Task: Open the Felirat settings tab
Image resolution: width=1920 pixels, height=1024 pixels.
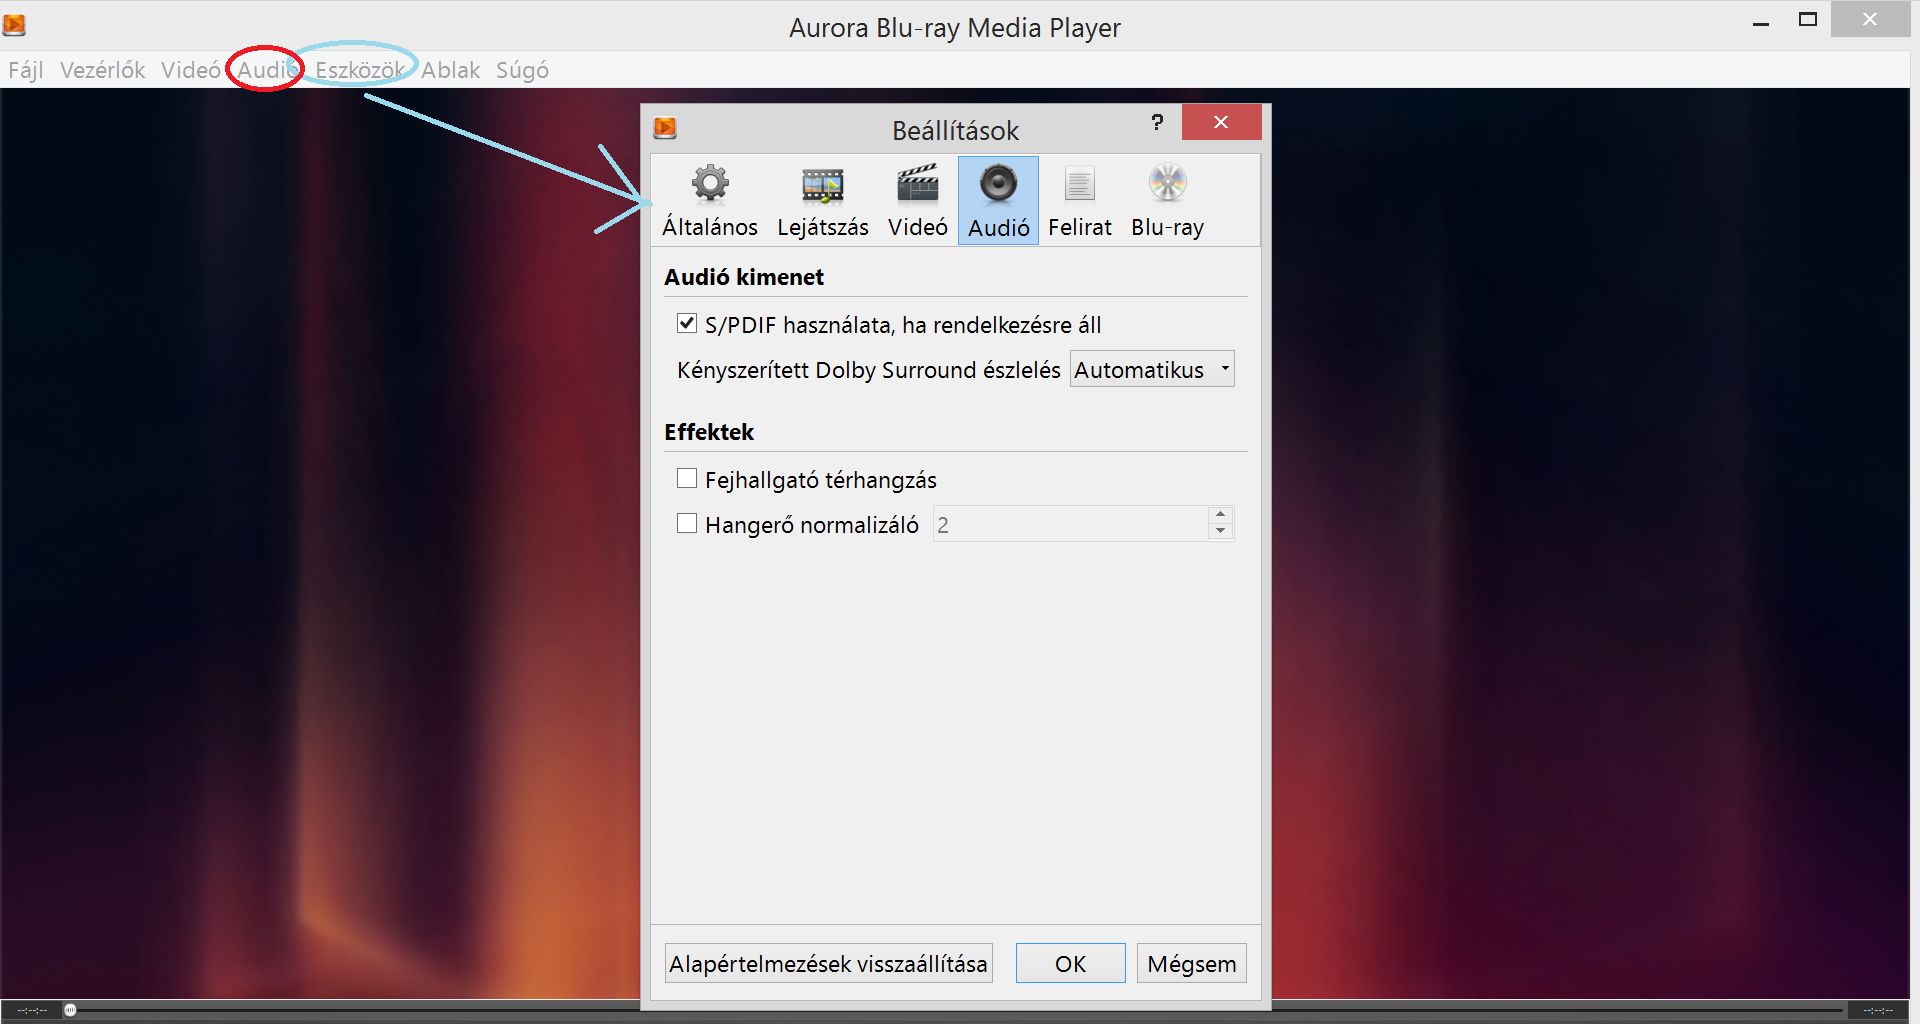Action: click(x=1079, y=201)
